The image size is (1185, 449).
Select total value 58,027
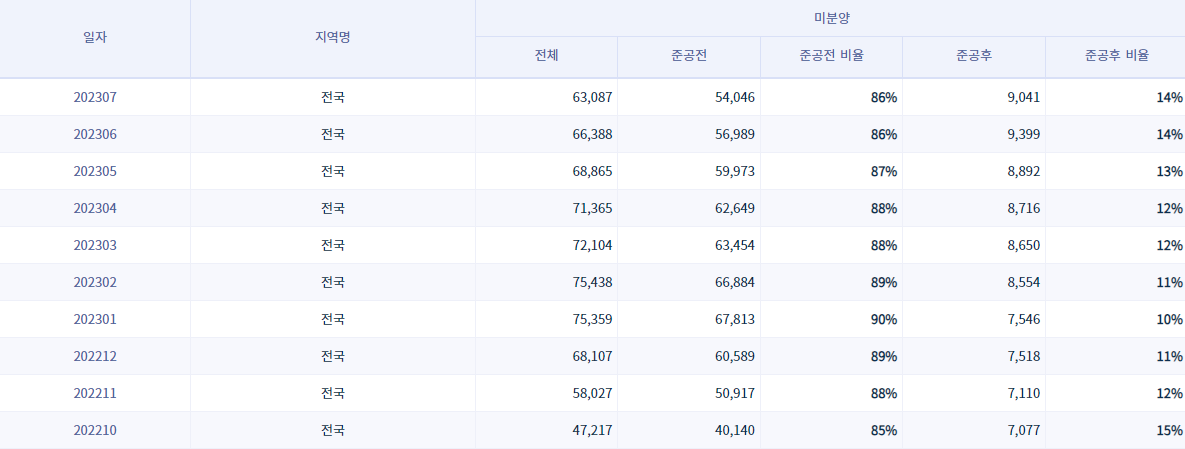point(592,393)
